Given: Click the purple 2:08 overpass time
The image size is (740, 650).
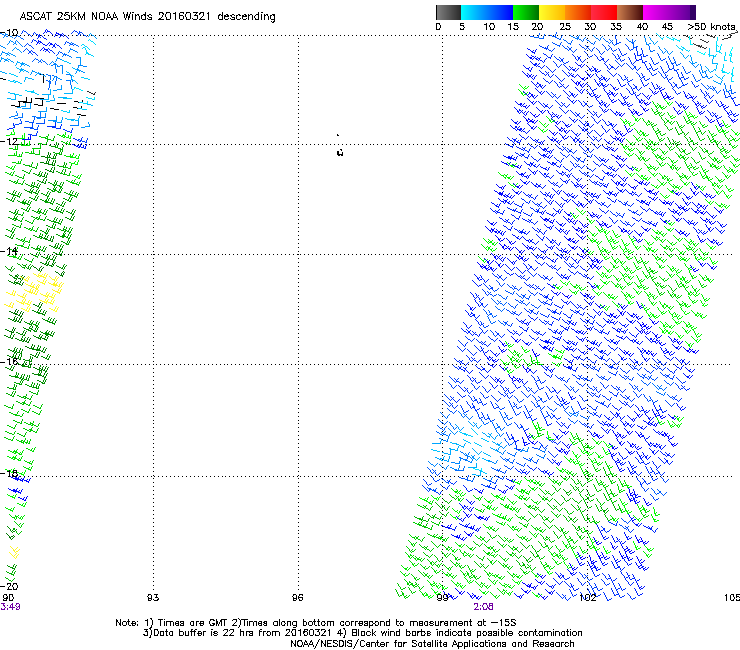Looking at the screenshot, I should click(x=484, y=607).
